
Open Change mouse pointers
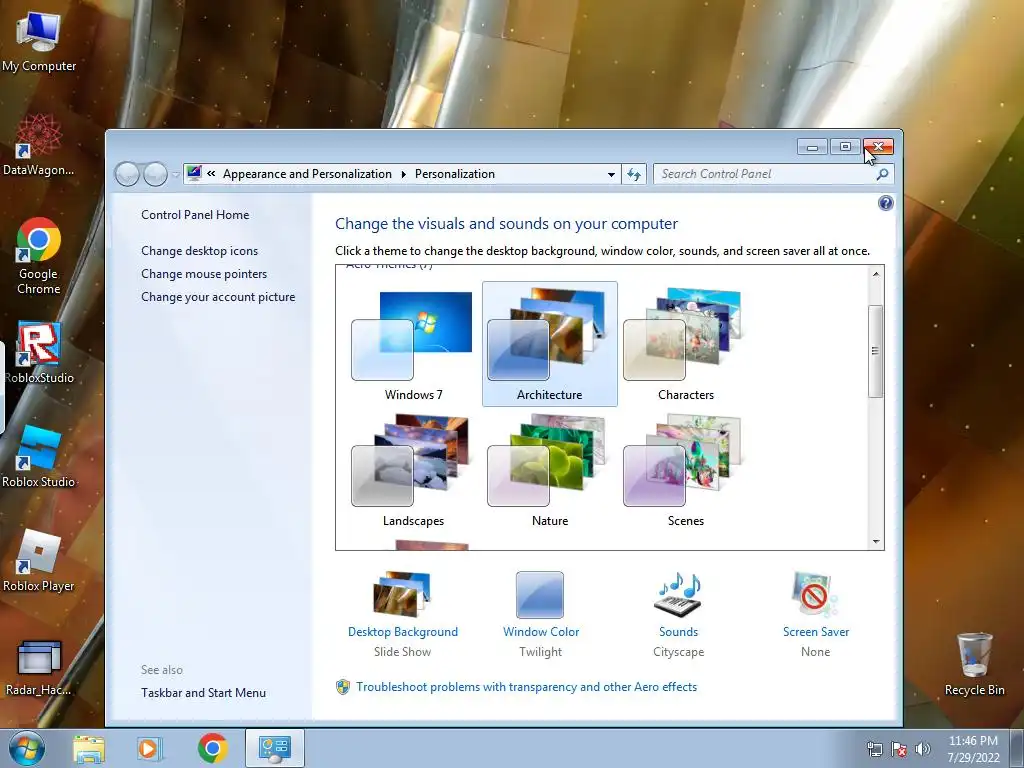204,274
